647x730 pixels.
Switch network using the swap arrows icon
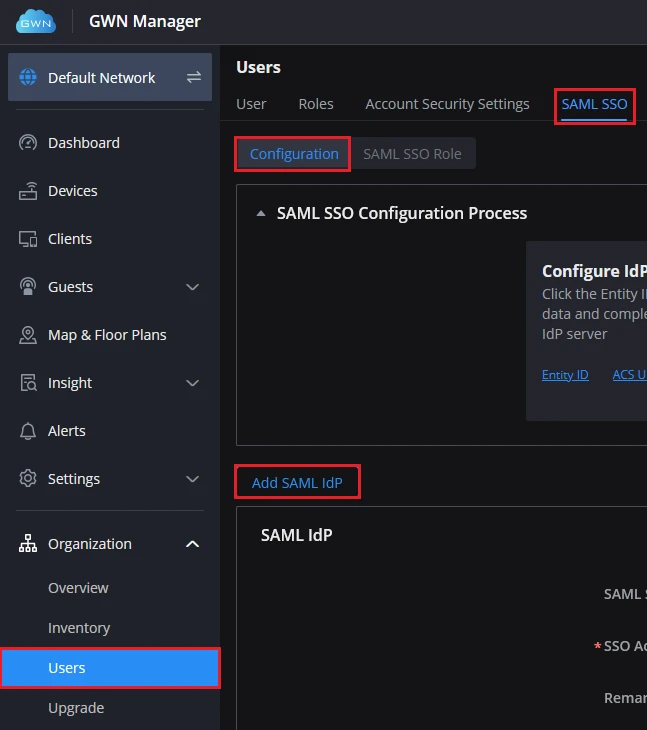(194, 77)
